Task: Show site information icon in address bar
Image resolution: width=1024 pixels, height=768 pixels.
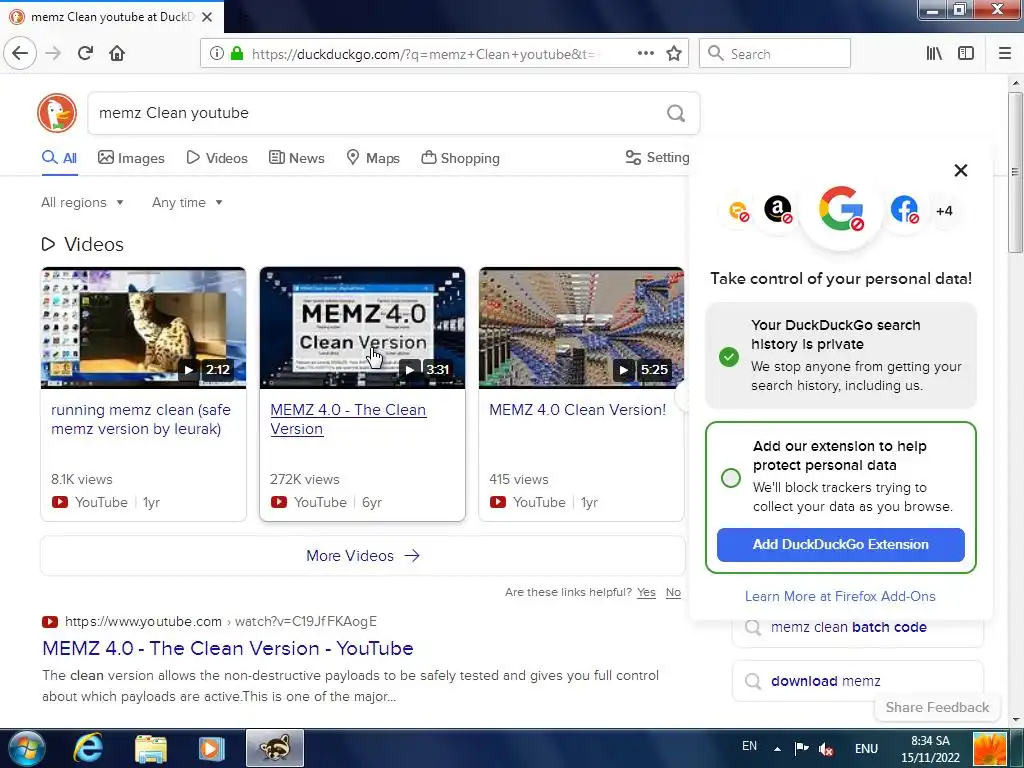Action: coord(217,54)
